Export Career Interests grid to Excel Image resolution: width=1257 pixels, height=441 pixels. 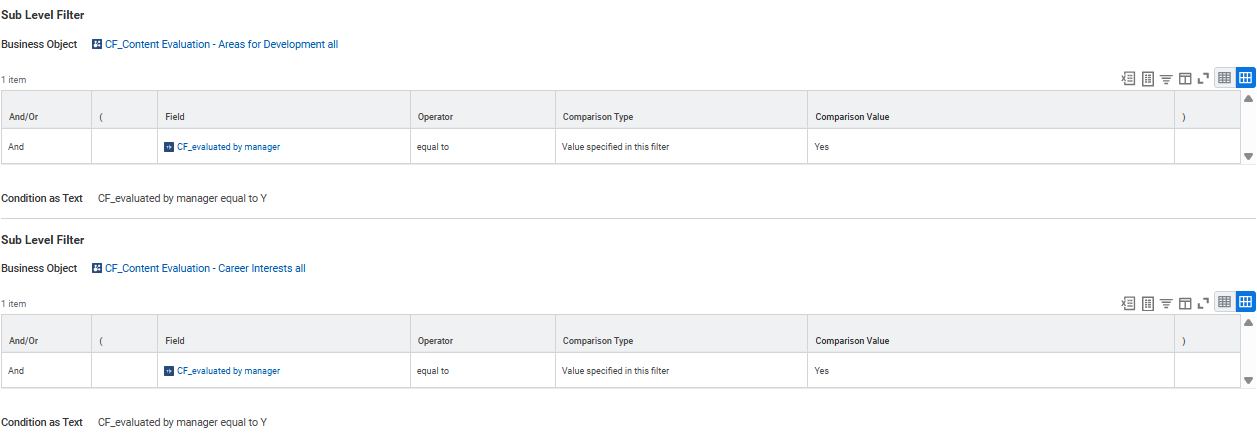(x=1128, y=303)
